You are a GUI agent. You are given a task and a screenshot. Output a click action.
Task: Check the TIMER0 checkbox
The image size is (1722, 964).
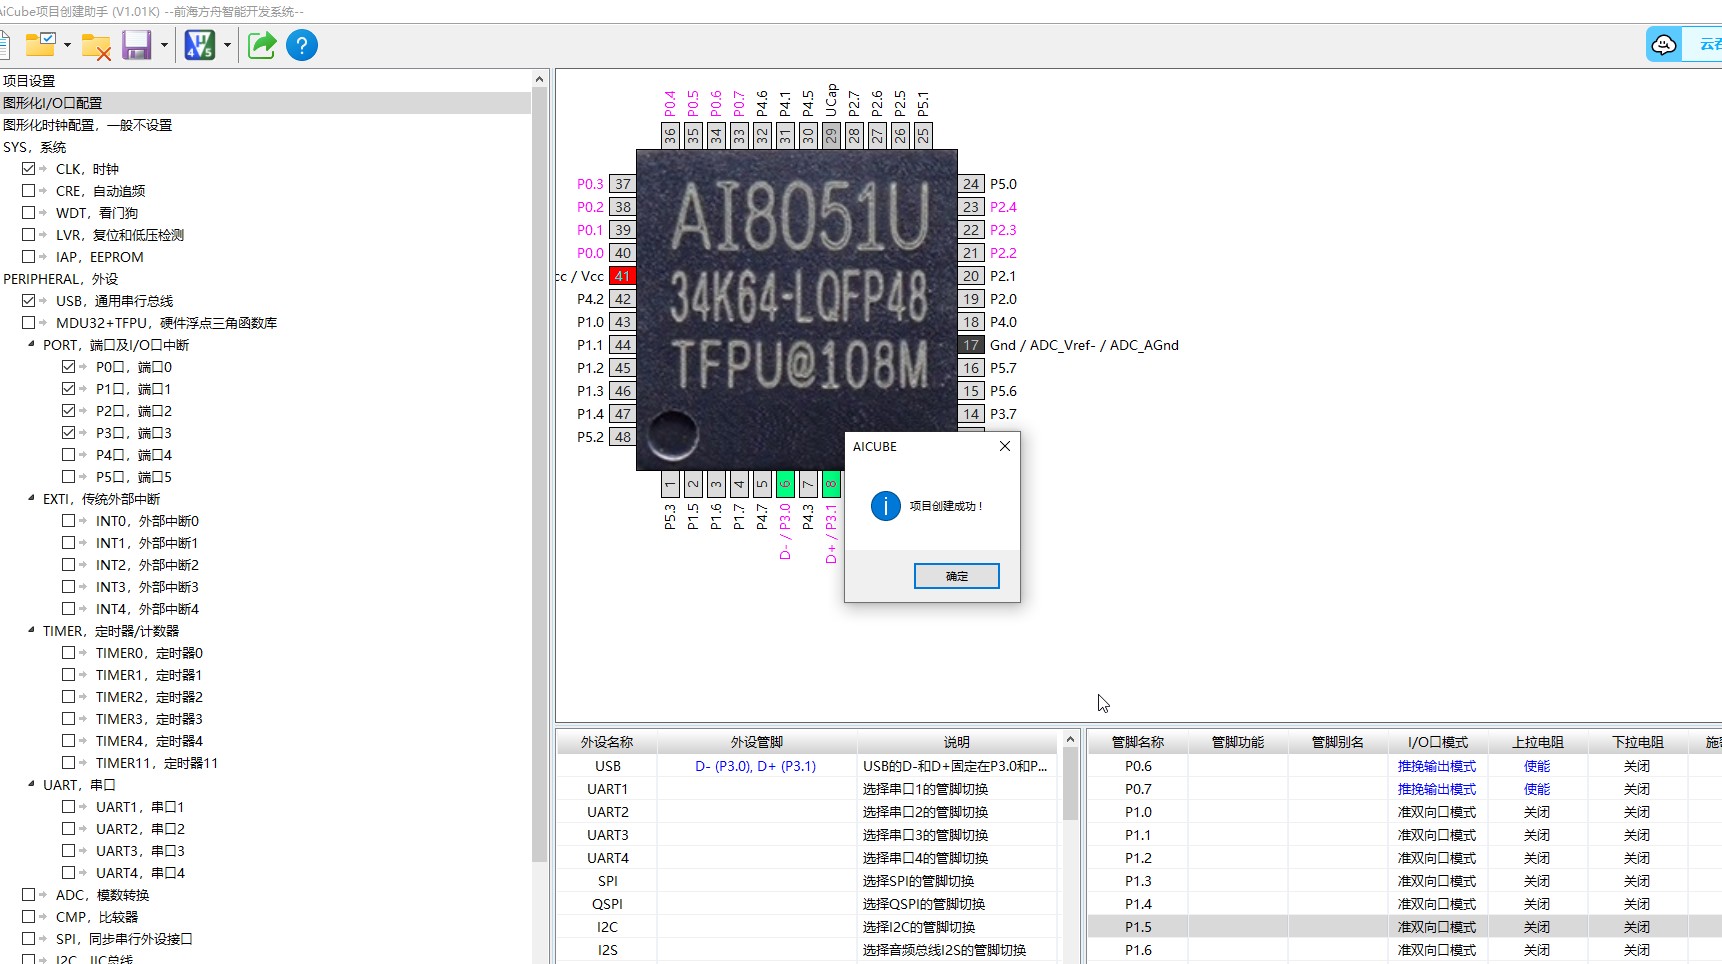69,653
